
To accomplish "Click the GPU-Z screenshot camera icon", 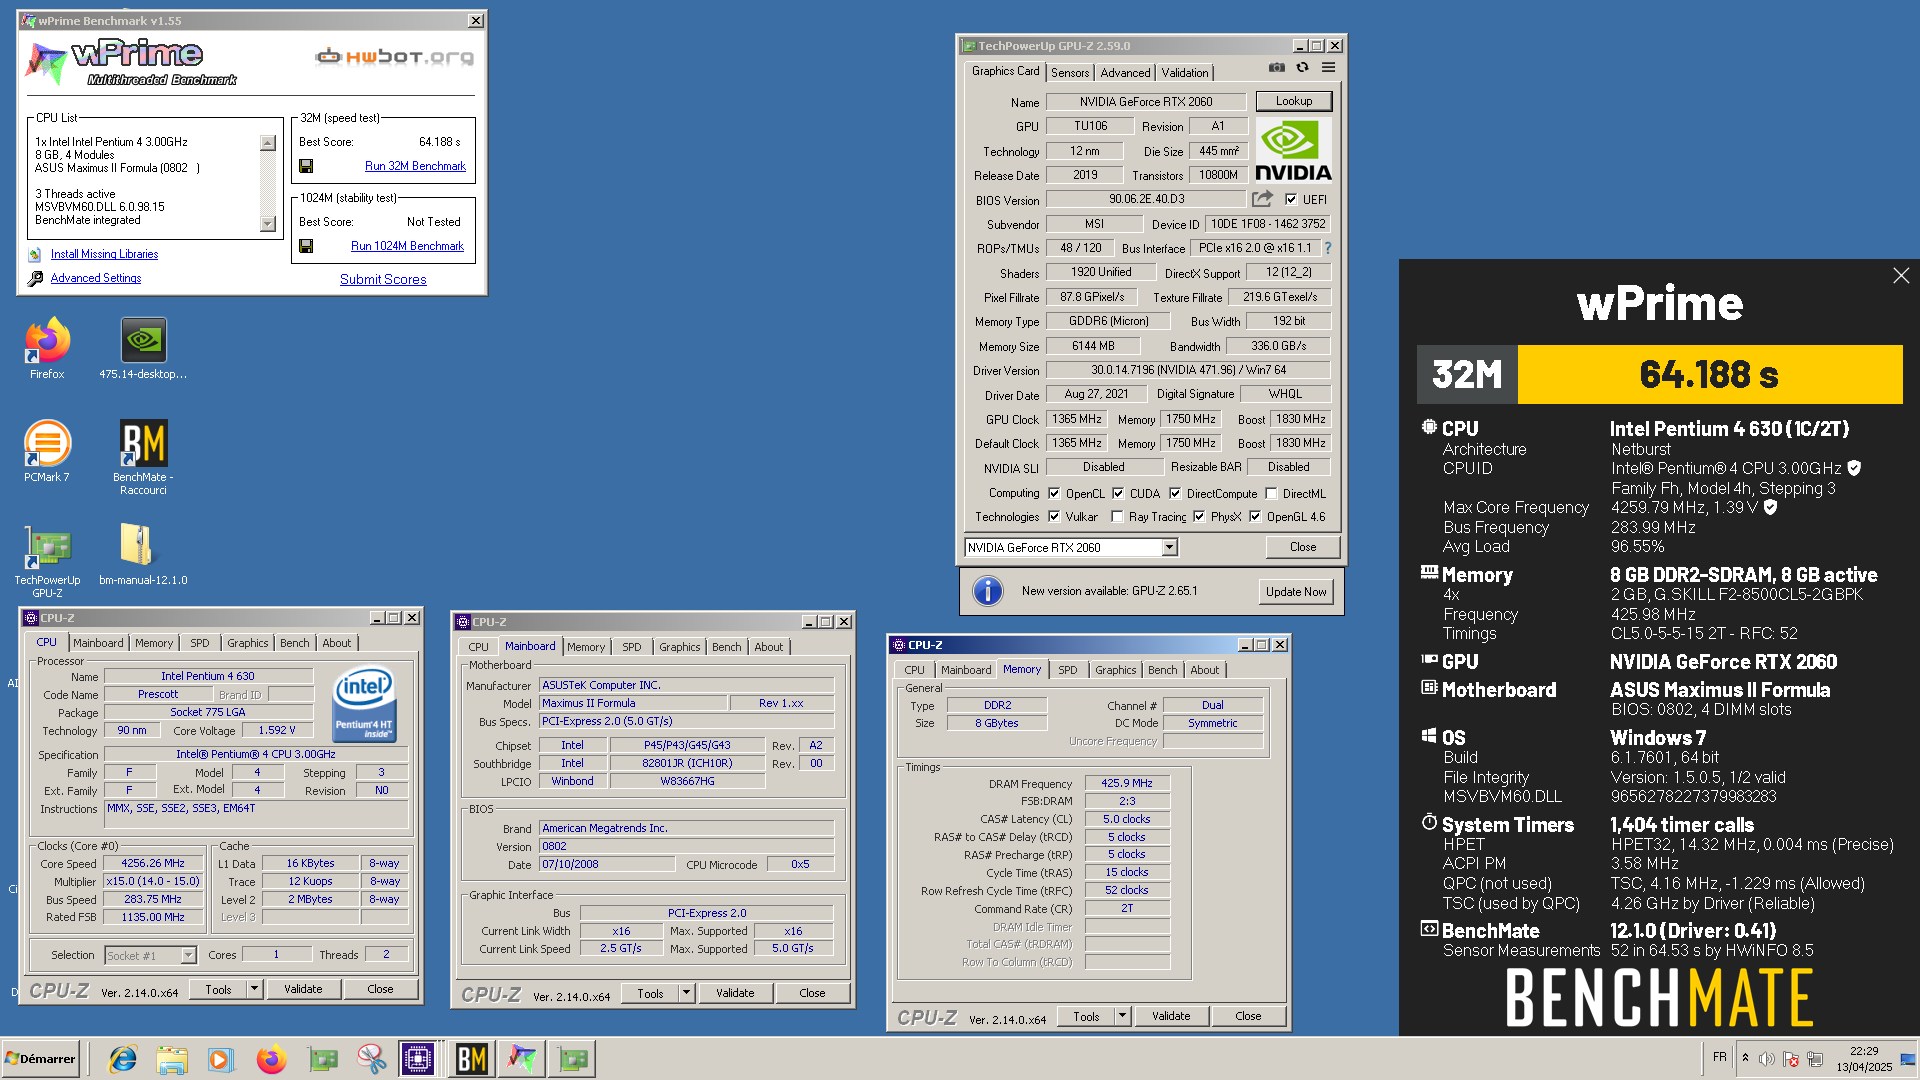I will point(1277,68).
